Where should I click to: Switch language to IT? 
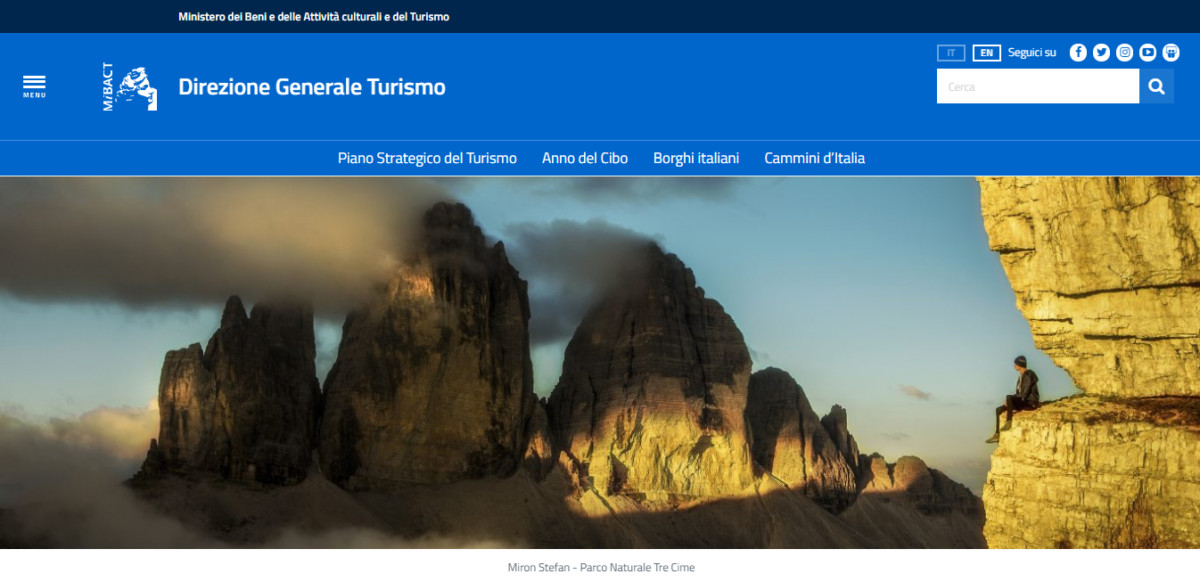pyautogui.click(x=950, y=53)
